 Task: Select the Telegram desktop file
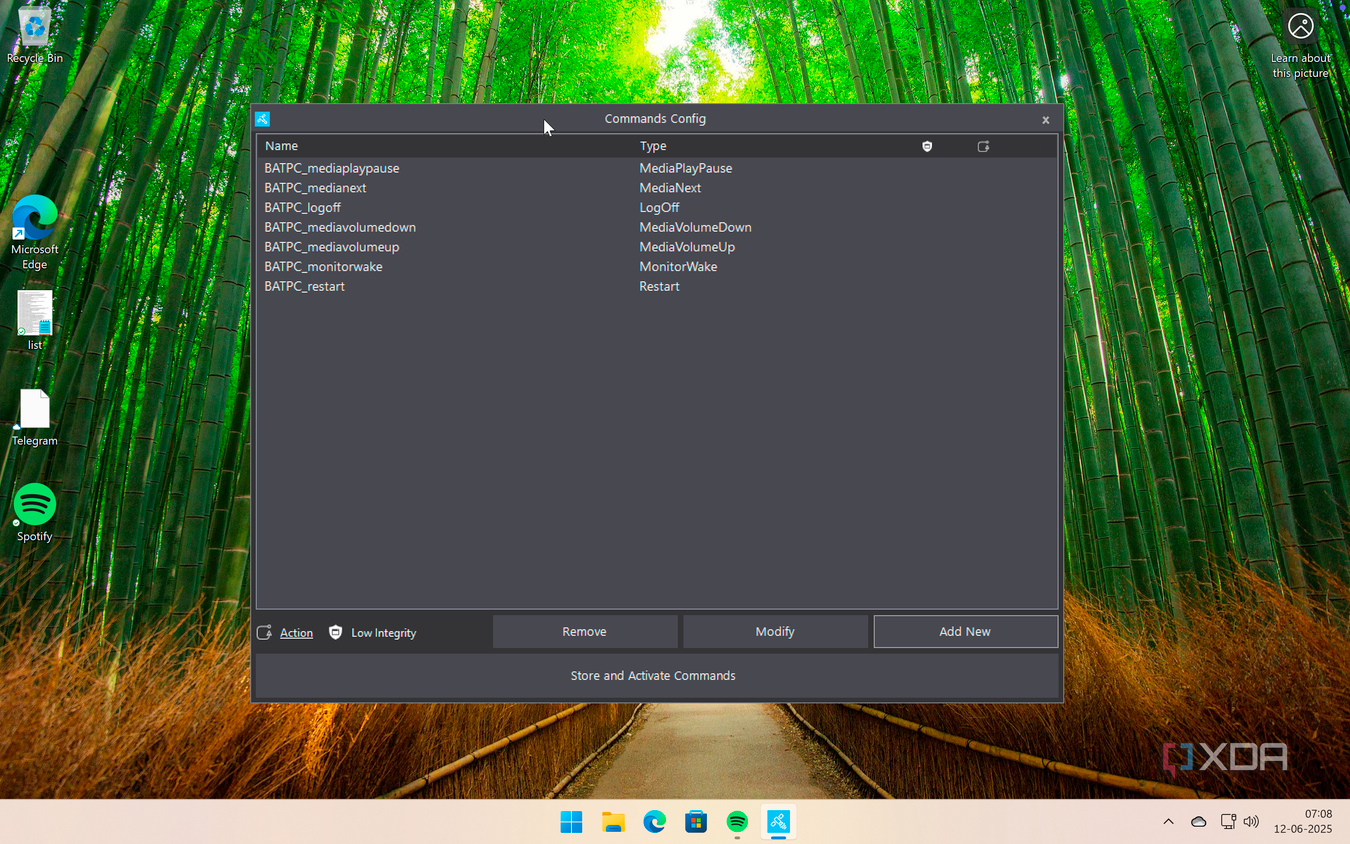pyautogui.click(x=35, y=418)
